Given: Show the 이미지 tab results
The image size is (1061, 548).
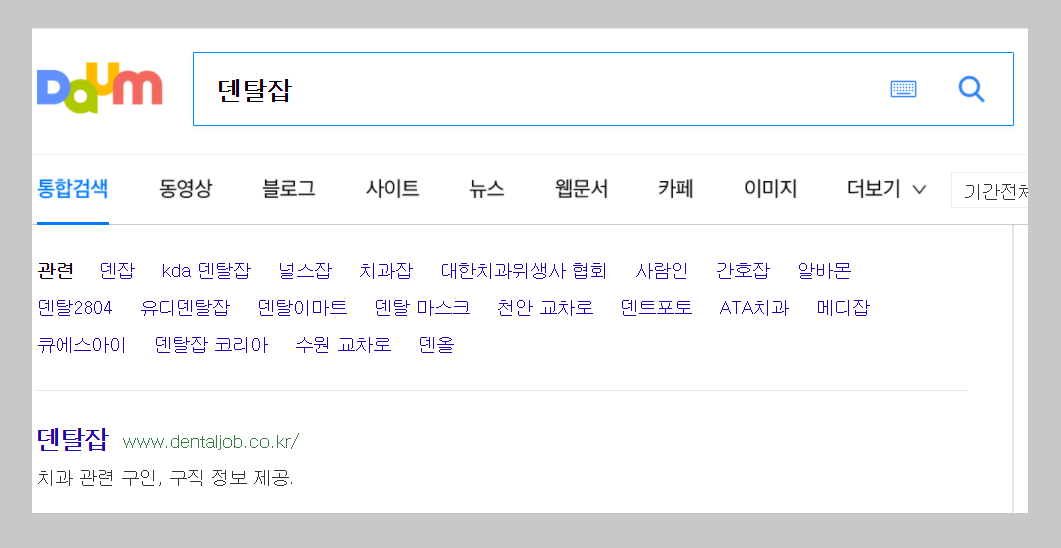Looking at the screenshot, I should click(x=770, y=188).
